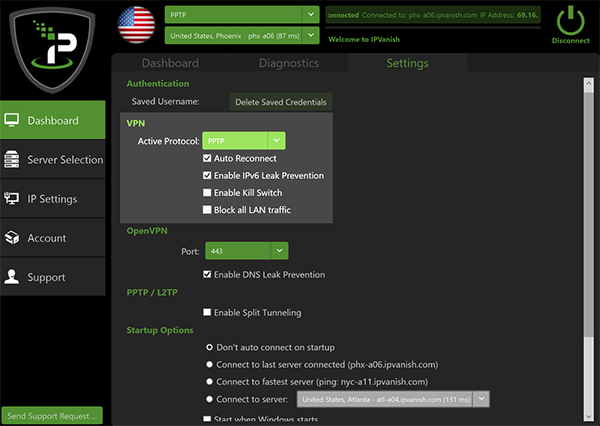The width and height of the screenshot is (600, 426).
Task: Click Send Support Request button
Action: 52,415
